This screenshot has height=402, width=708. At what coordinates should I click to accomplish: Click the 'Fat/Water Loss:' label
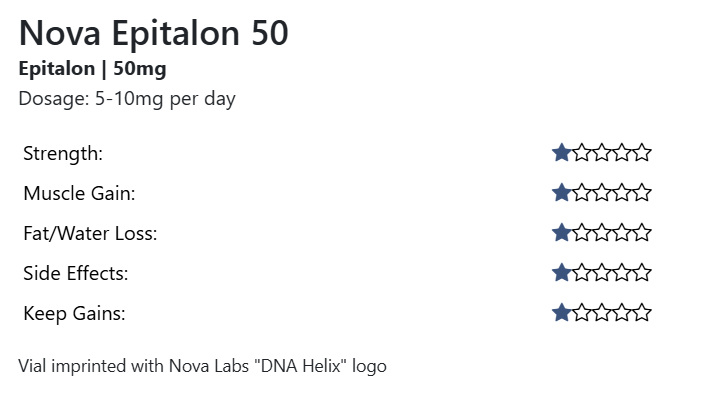(90, 234)
